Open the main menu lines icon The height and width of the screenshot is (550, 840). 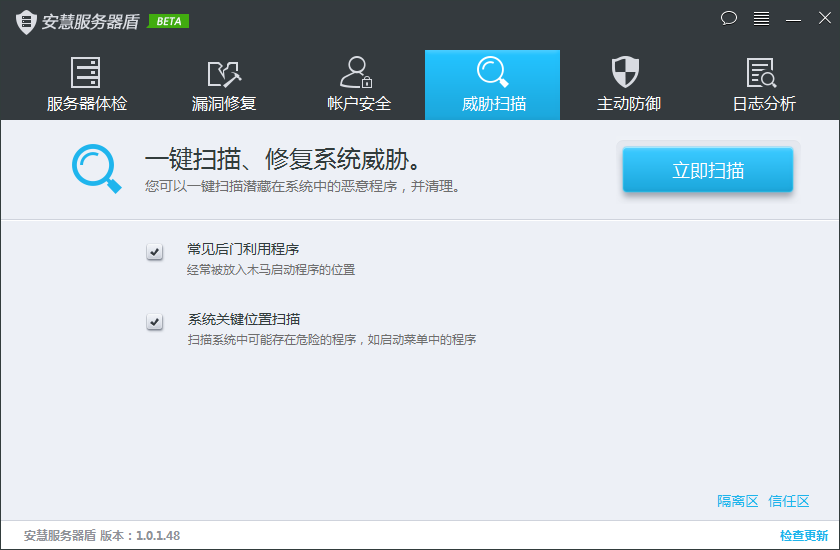[761, 18]
